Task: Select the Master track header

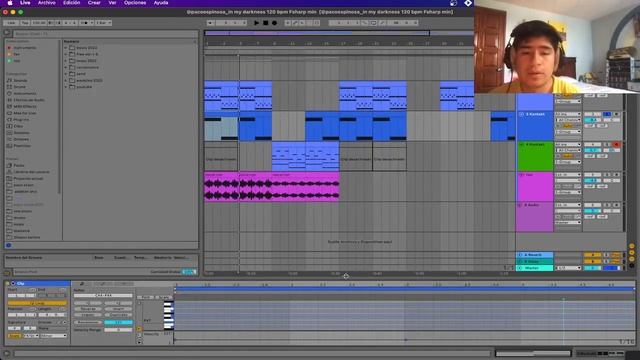Action: (535, 268)
